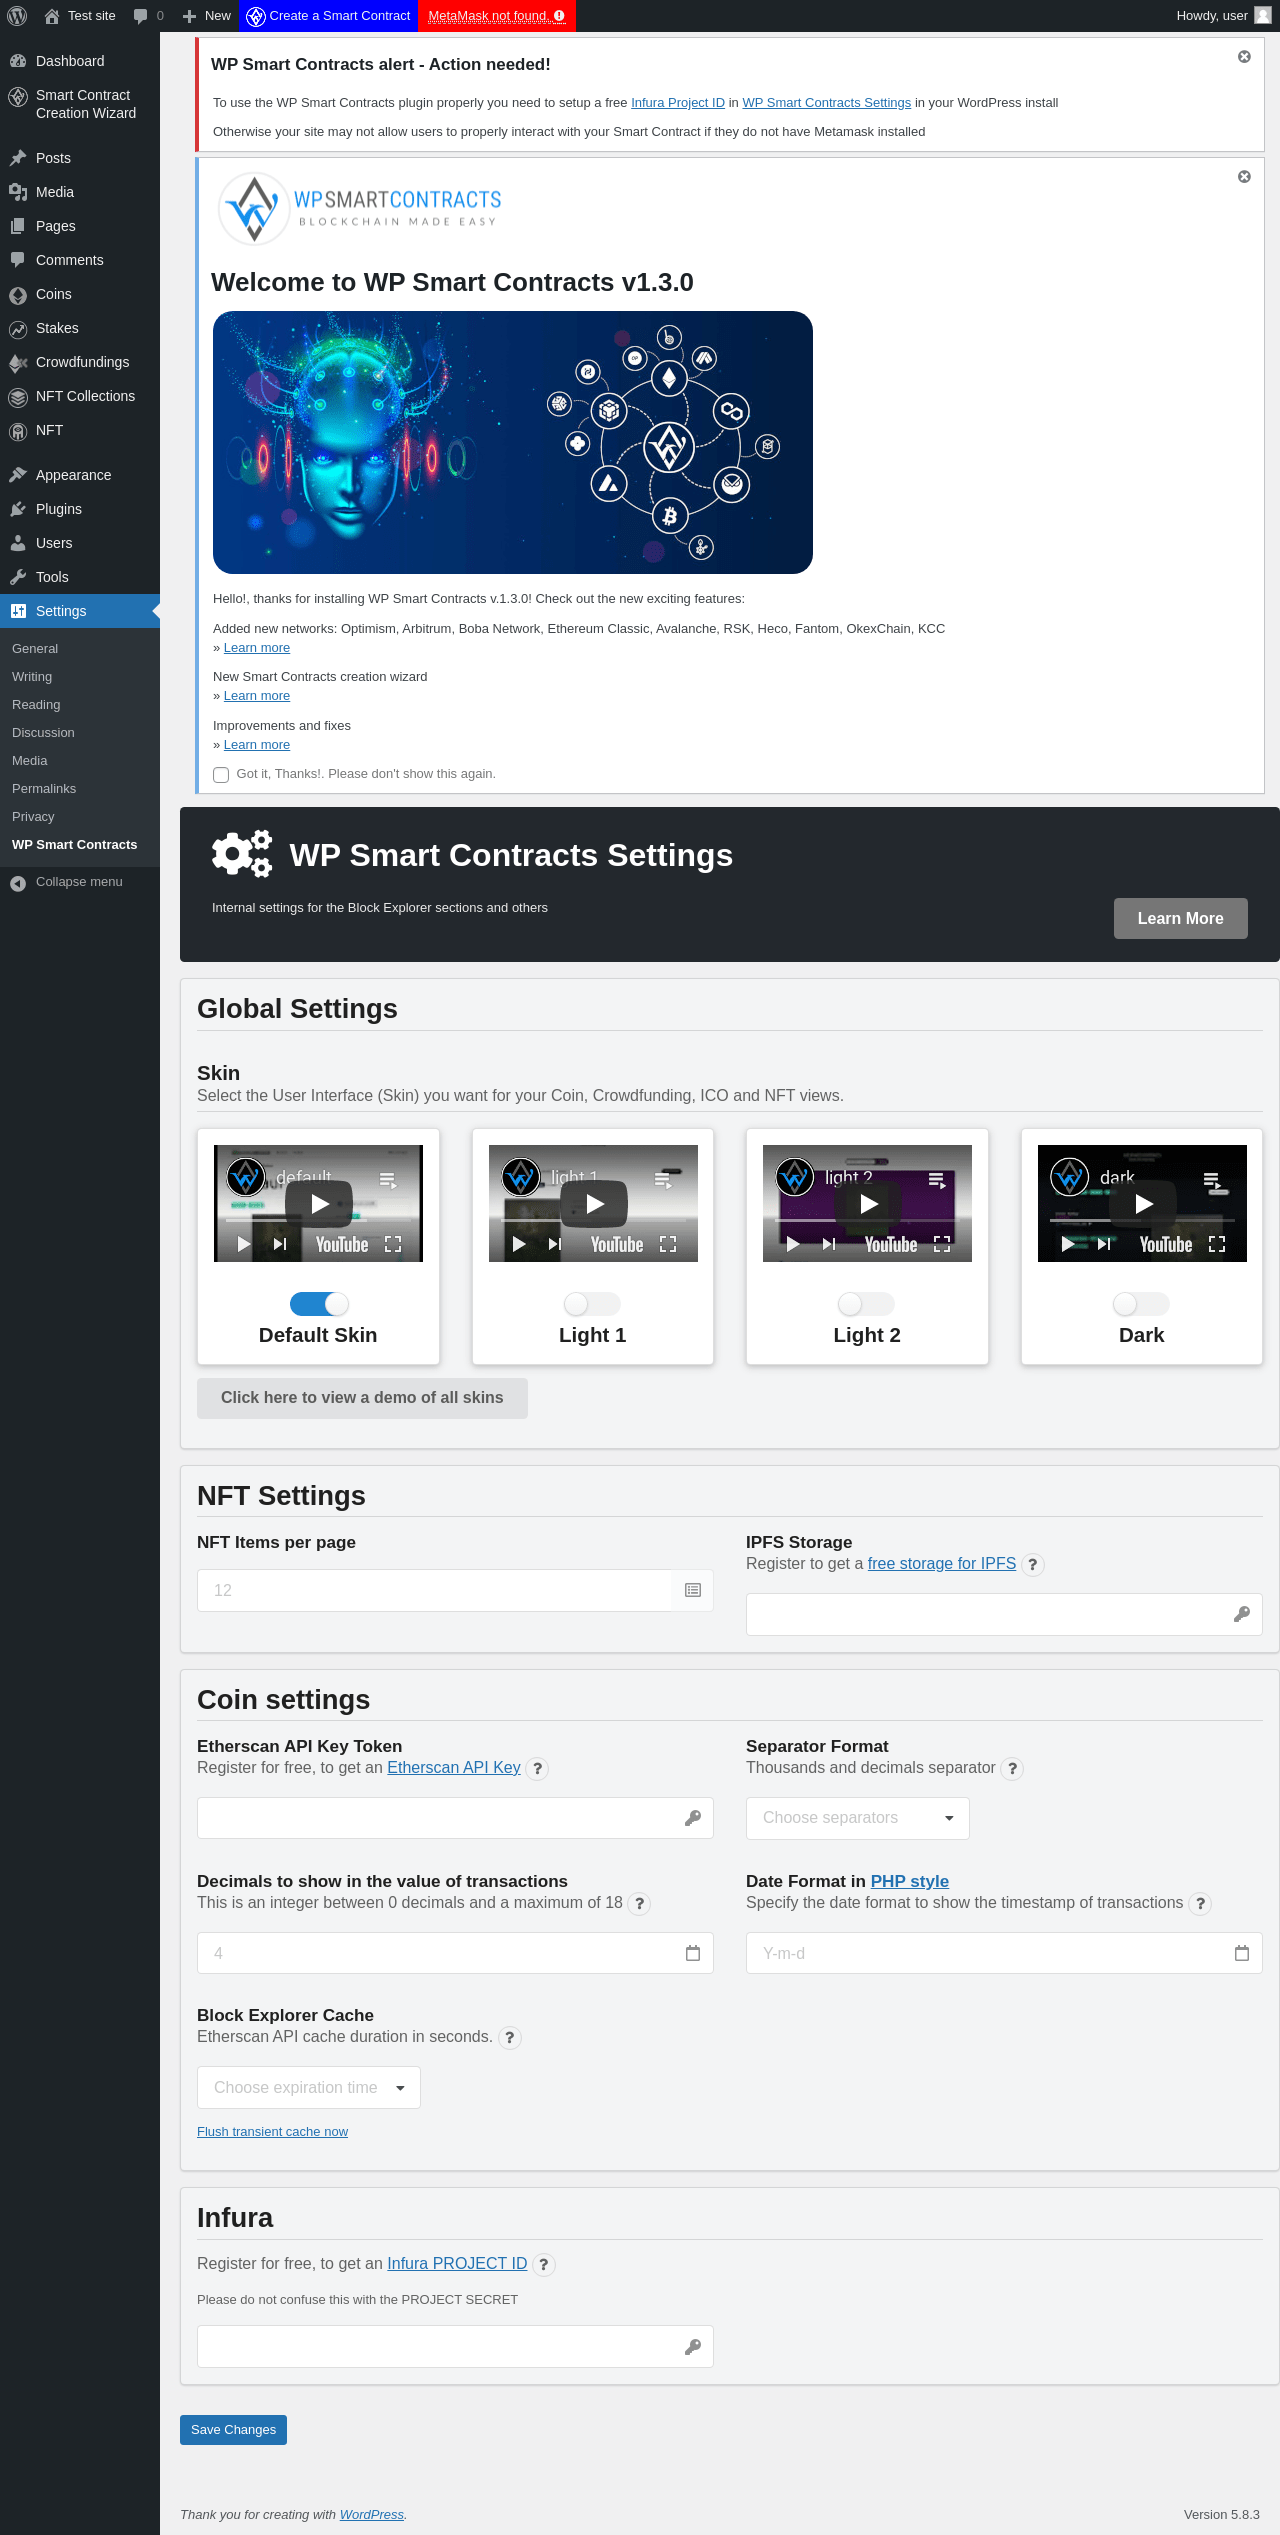Click YouTube logo on light 2 video
This screenshot has height=2535, width=1280.
pos(891,1244)
